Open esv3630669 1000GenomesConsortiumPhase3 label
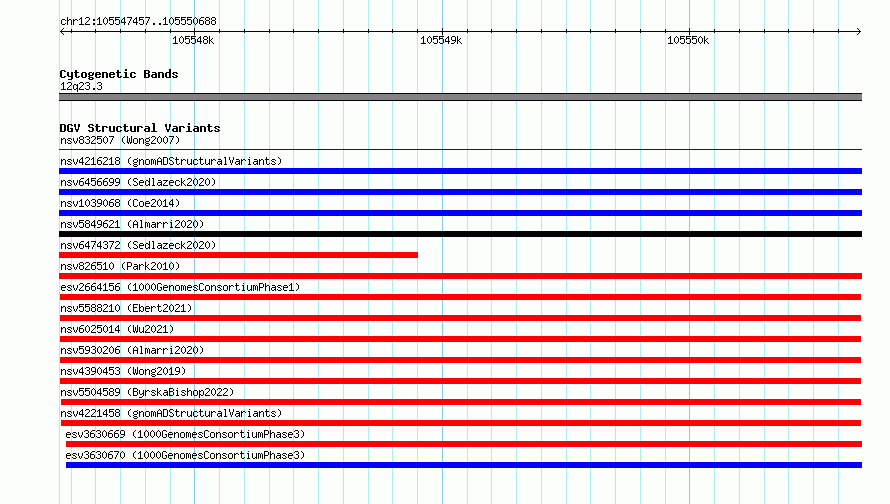The image size is (890, 504). [x=185, y=434]
